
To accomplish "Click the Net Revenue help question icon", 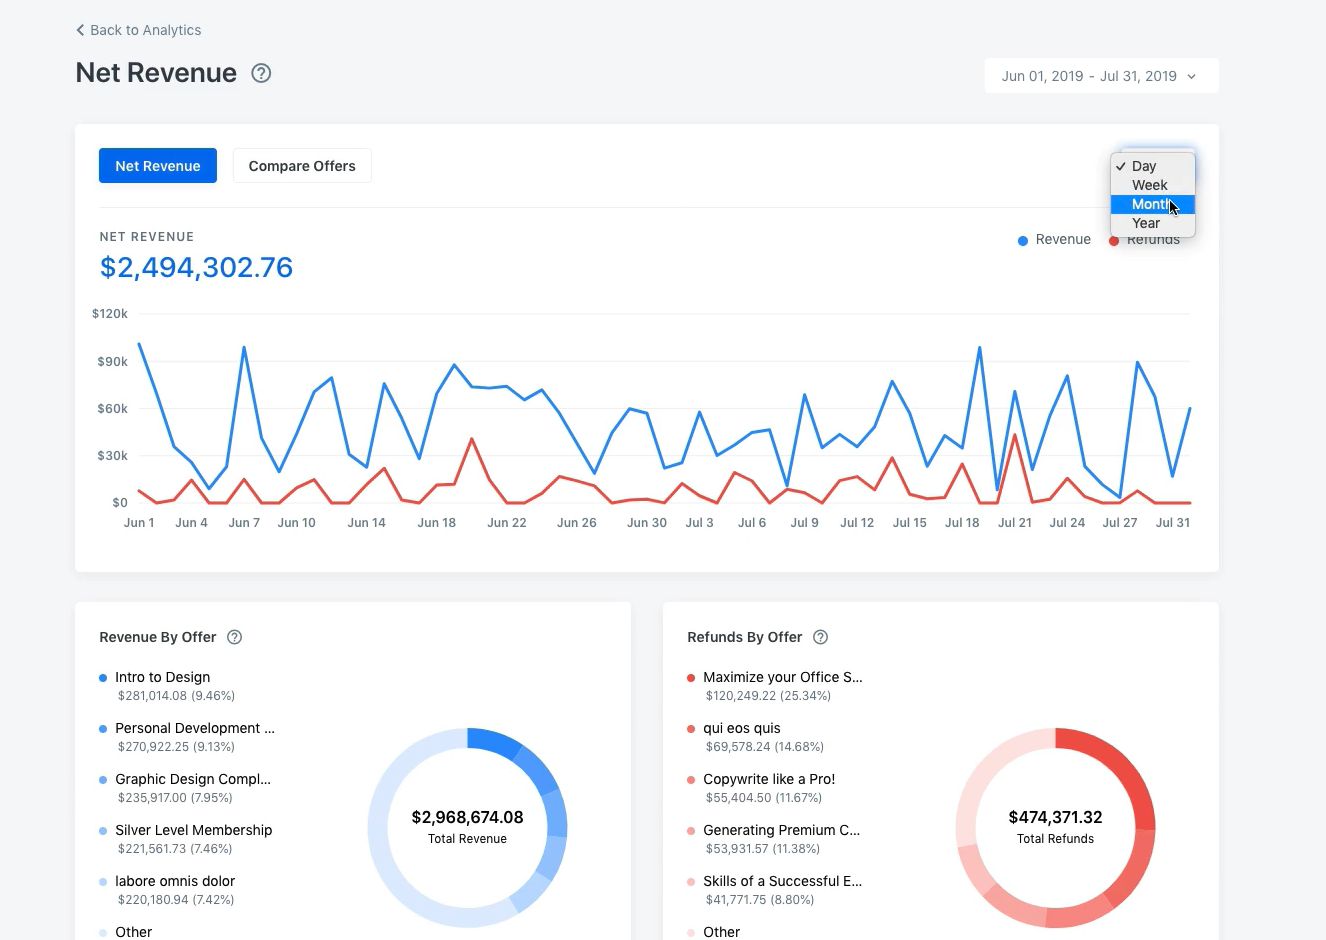I will pyautogui.click(x=261, y=73).
